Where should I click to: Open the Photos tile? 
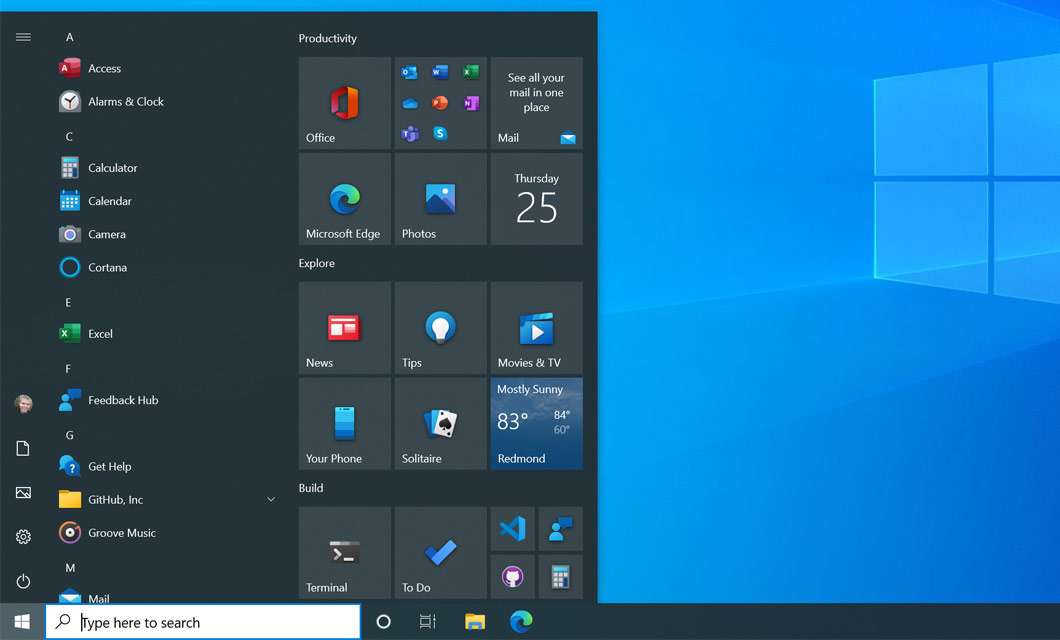point(440,199)
